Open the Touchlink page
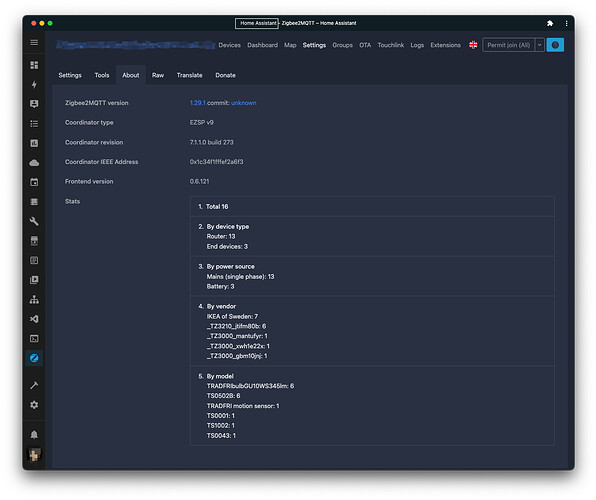 [x=391, y=45]
